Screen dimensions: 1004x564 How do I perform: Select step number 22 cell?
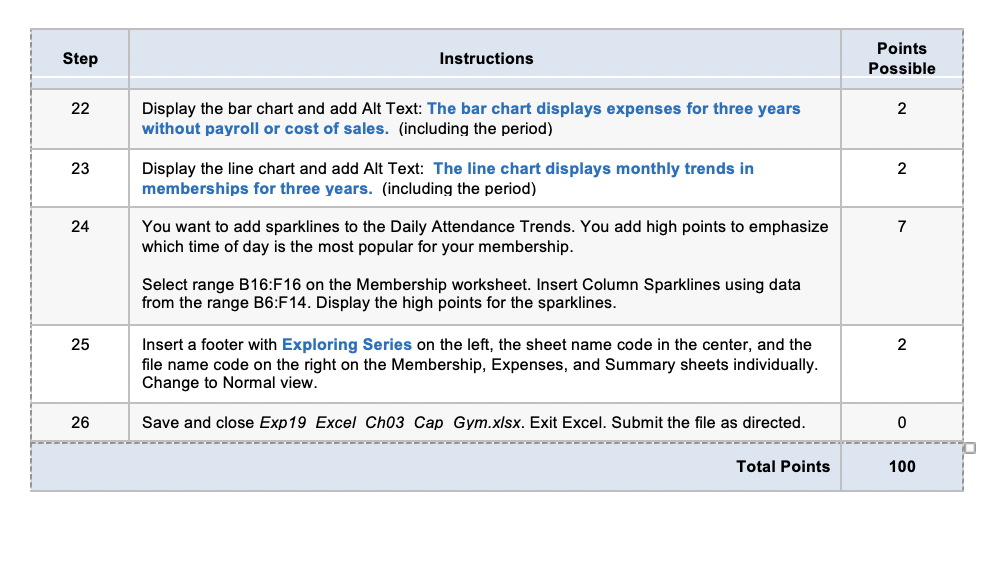tap(80, 119)
